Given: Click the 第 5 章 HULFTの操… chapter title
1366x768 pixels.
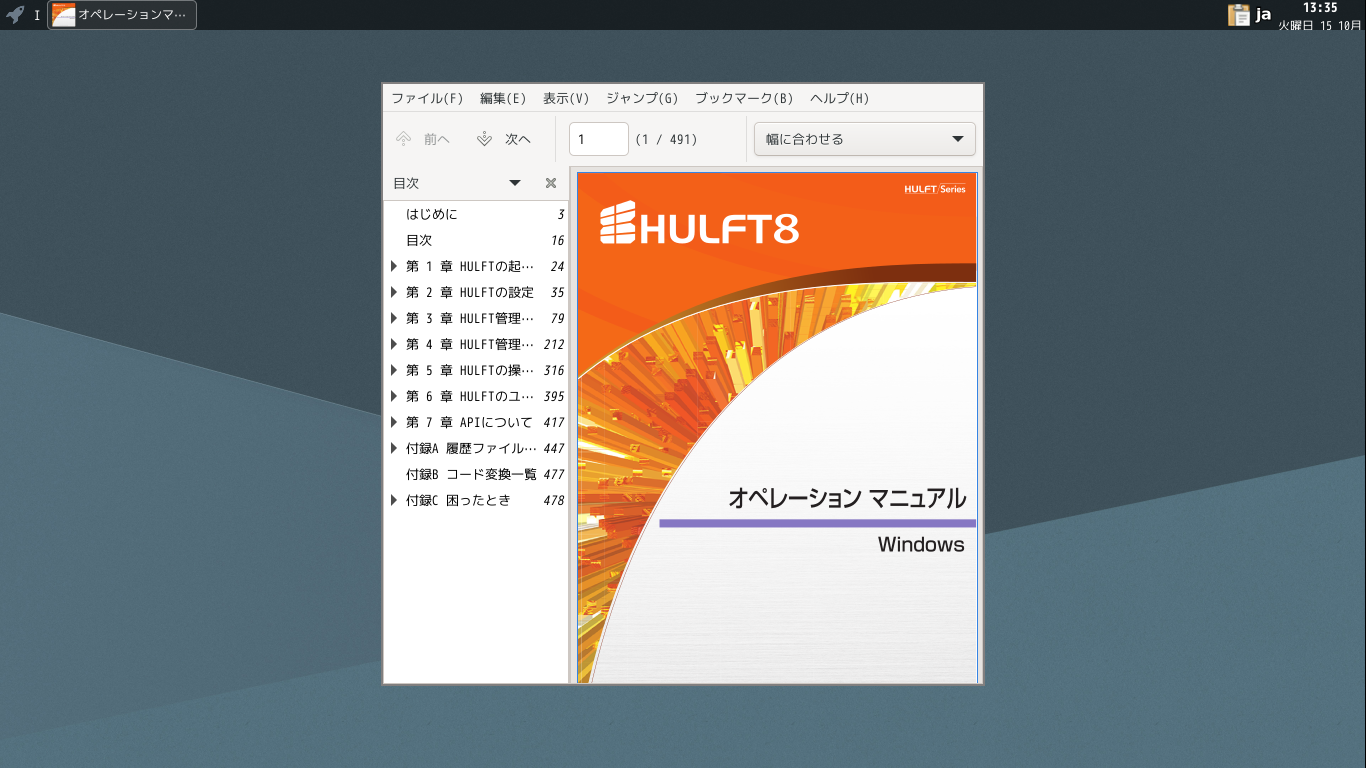Looking at the screenshot, I should (470, 370).
